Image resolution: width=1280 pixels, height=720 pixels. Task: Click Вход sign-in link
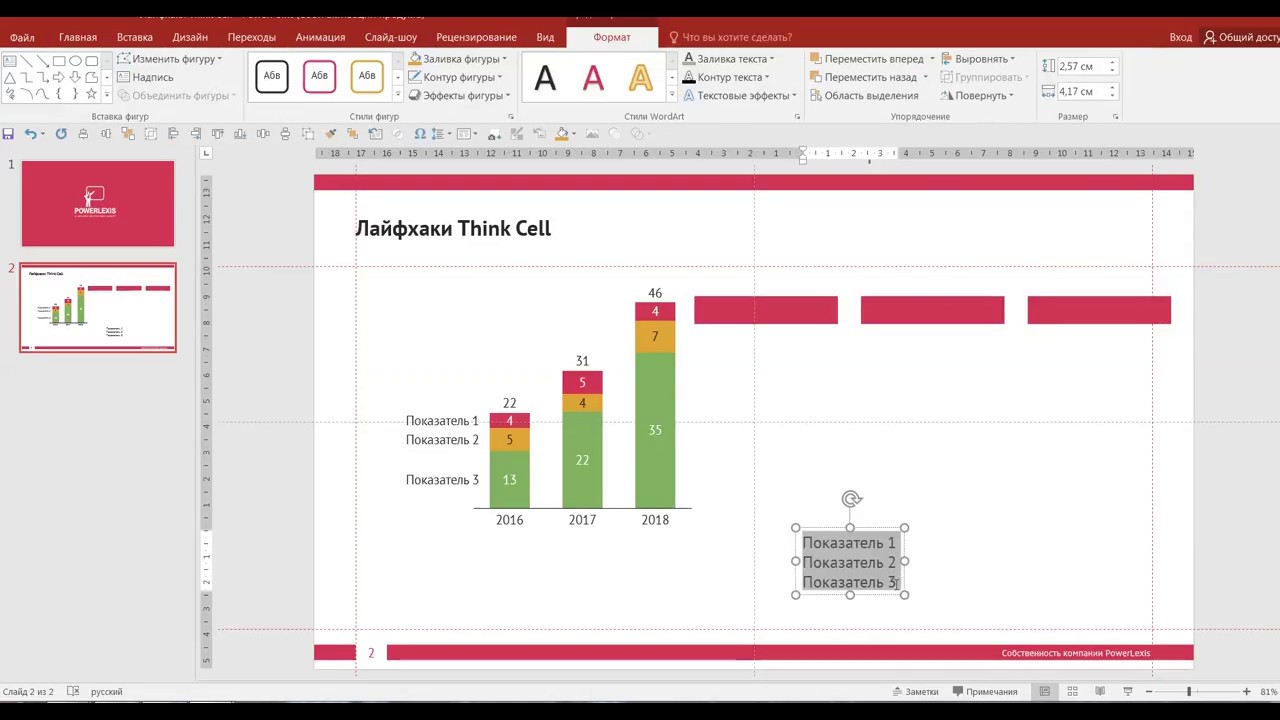click(x=1181, y=37)
